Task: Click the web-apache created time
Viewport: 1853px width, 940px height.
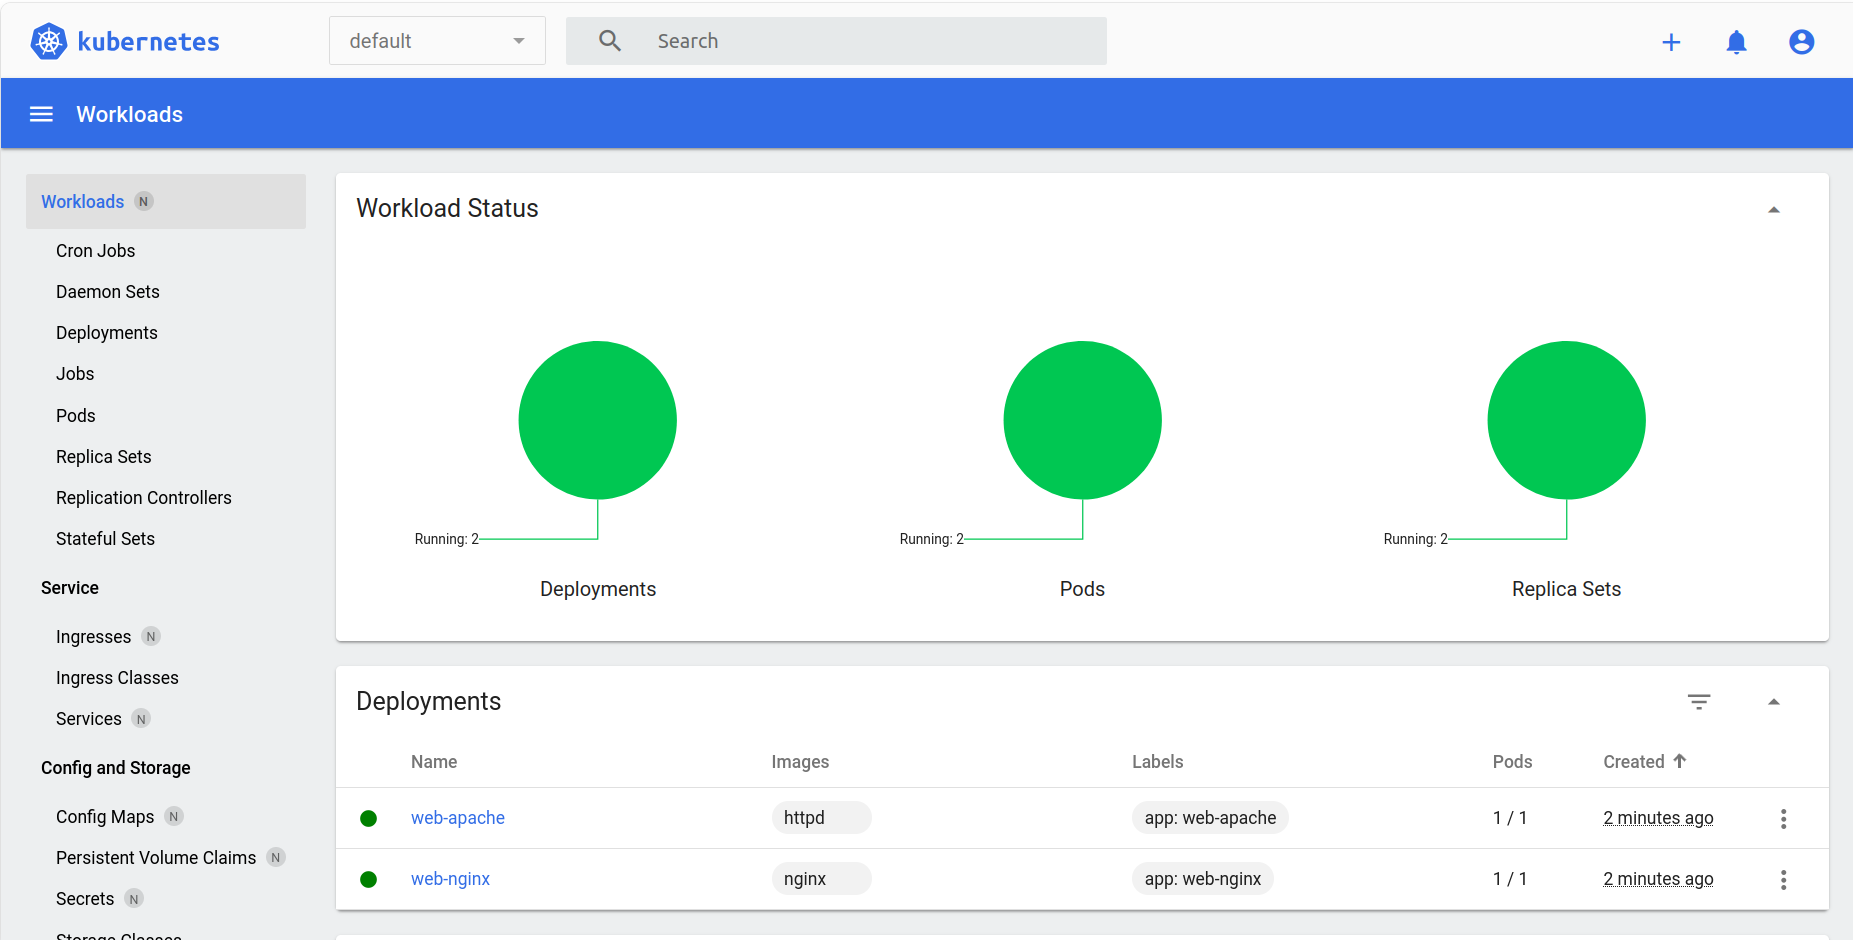Action: [x=1658, y=818]
